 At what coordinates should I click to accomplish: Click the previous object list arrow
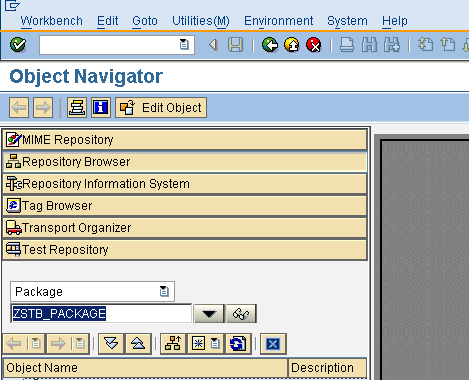(x=14, y=344)
